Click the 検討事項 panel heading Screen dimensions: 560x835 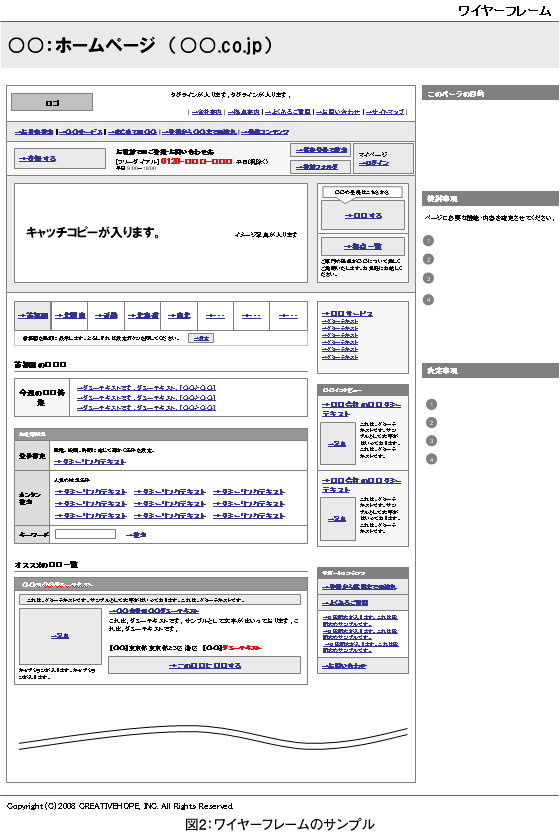490,198
